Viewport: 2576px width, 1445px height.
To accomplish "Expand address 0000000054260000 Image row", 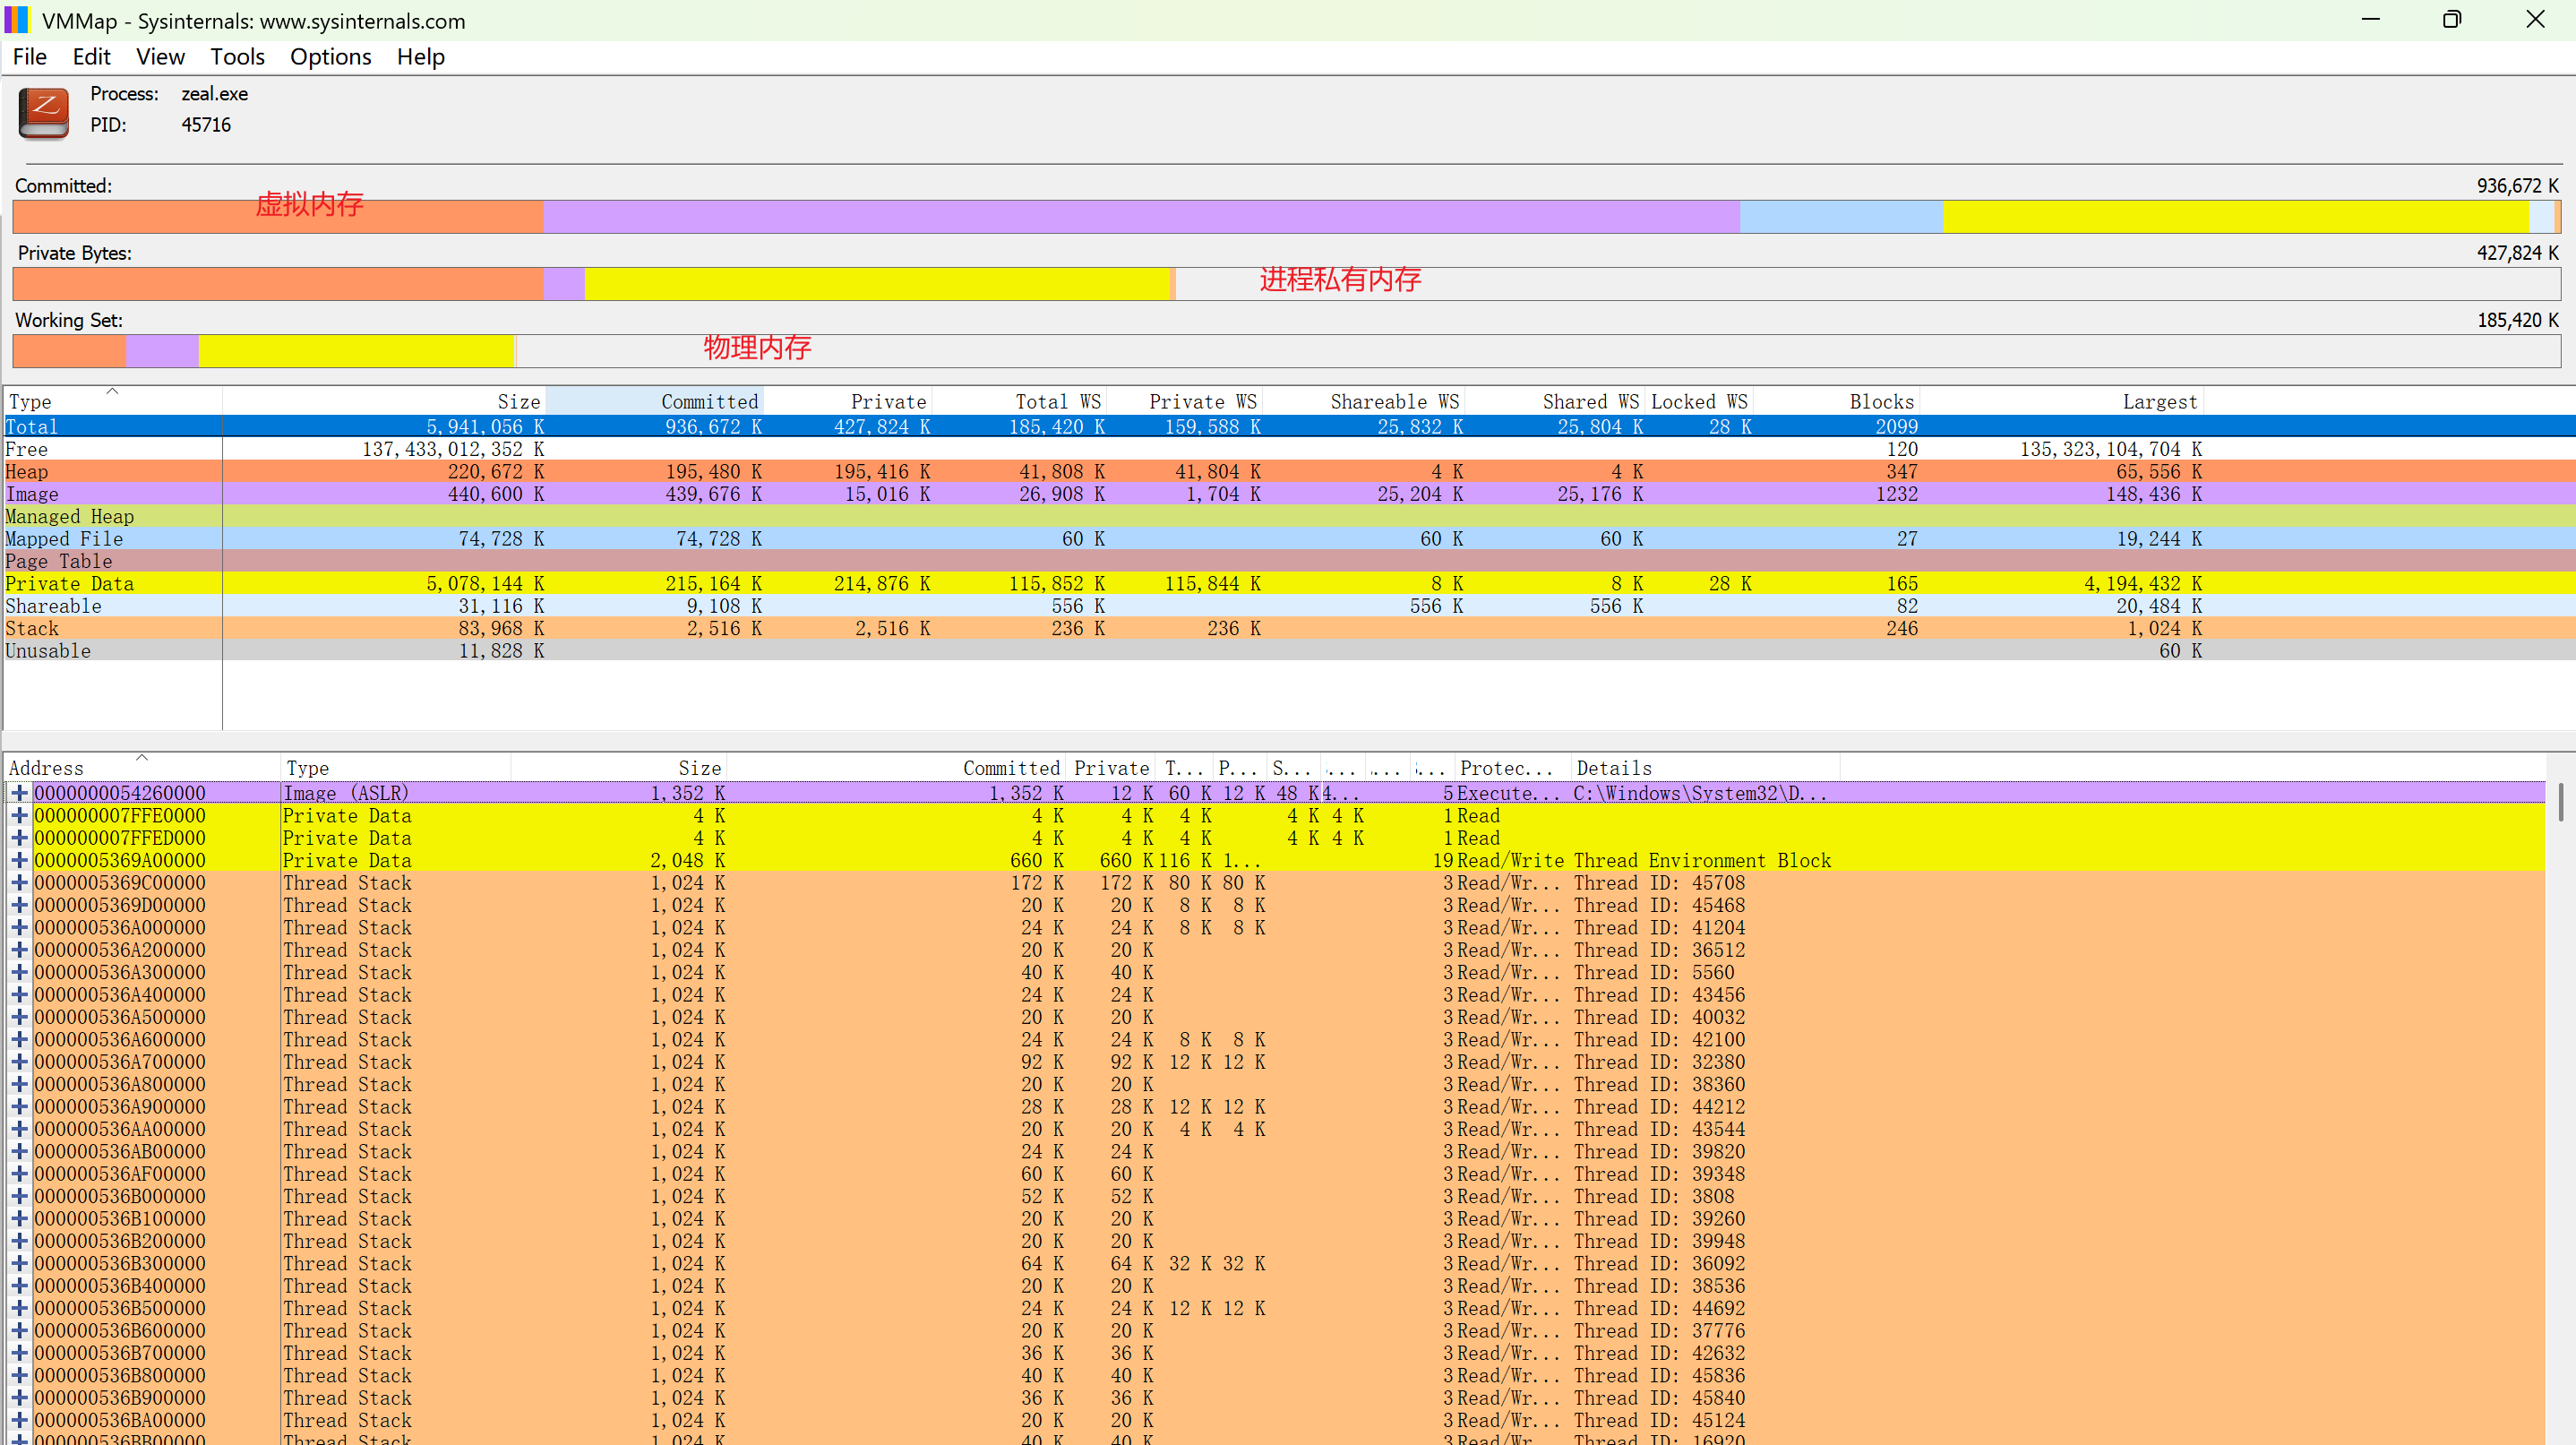I will 19,793.
